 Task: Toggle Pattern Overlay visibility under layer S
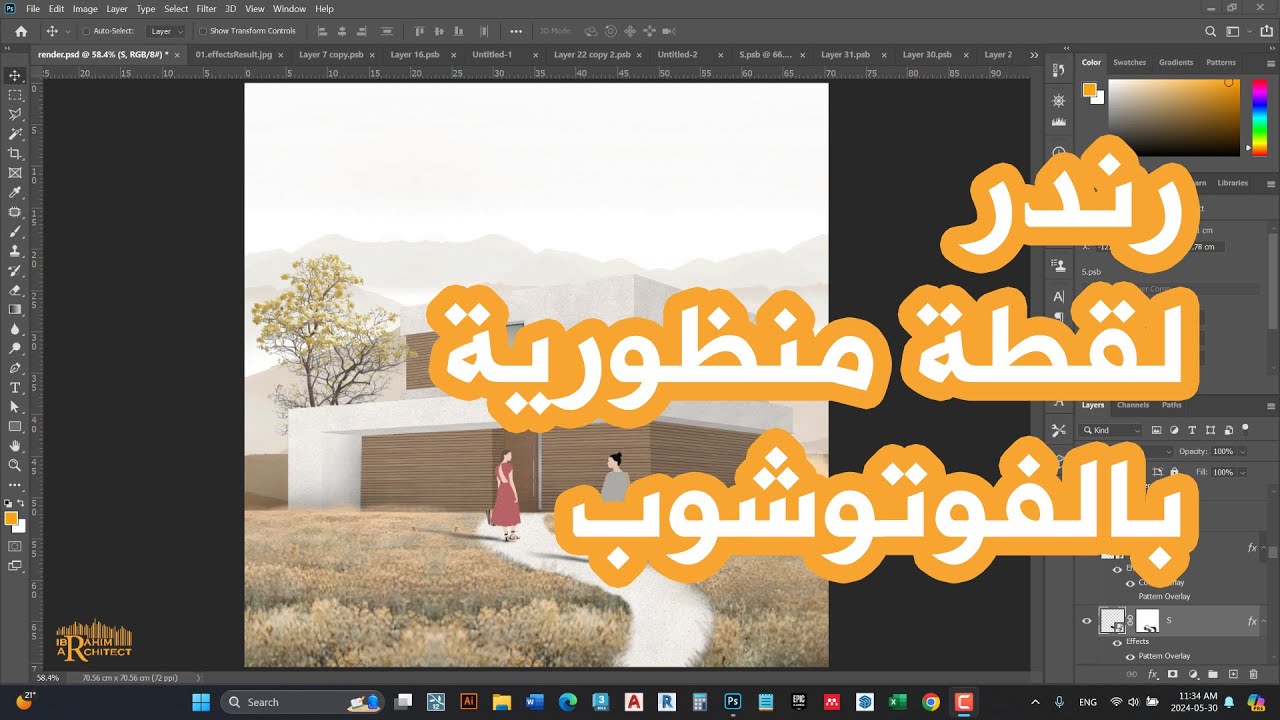[x=1130, y=657]
